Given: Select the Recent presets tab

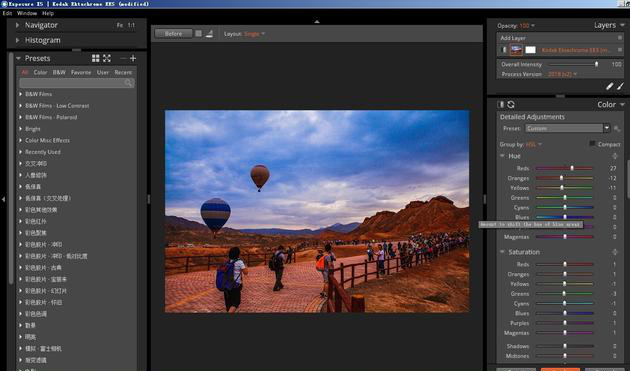Looking at the screenshot, I should coord(123,72).
